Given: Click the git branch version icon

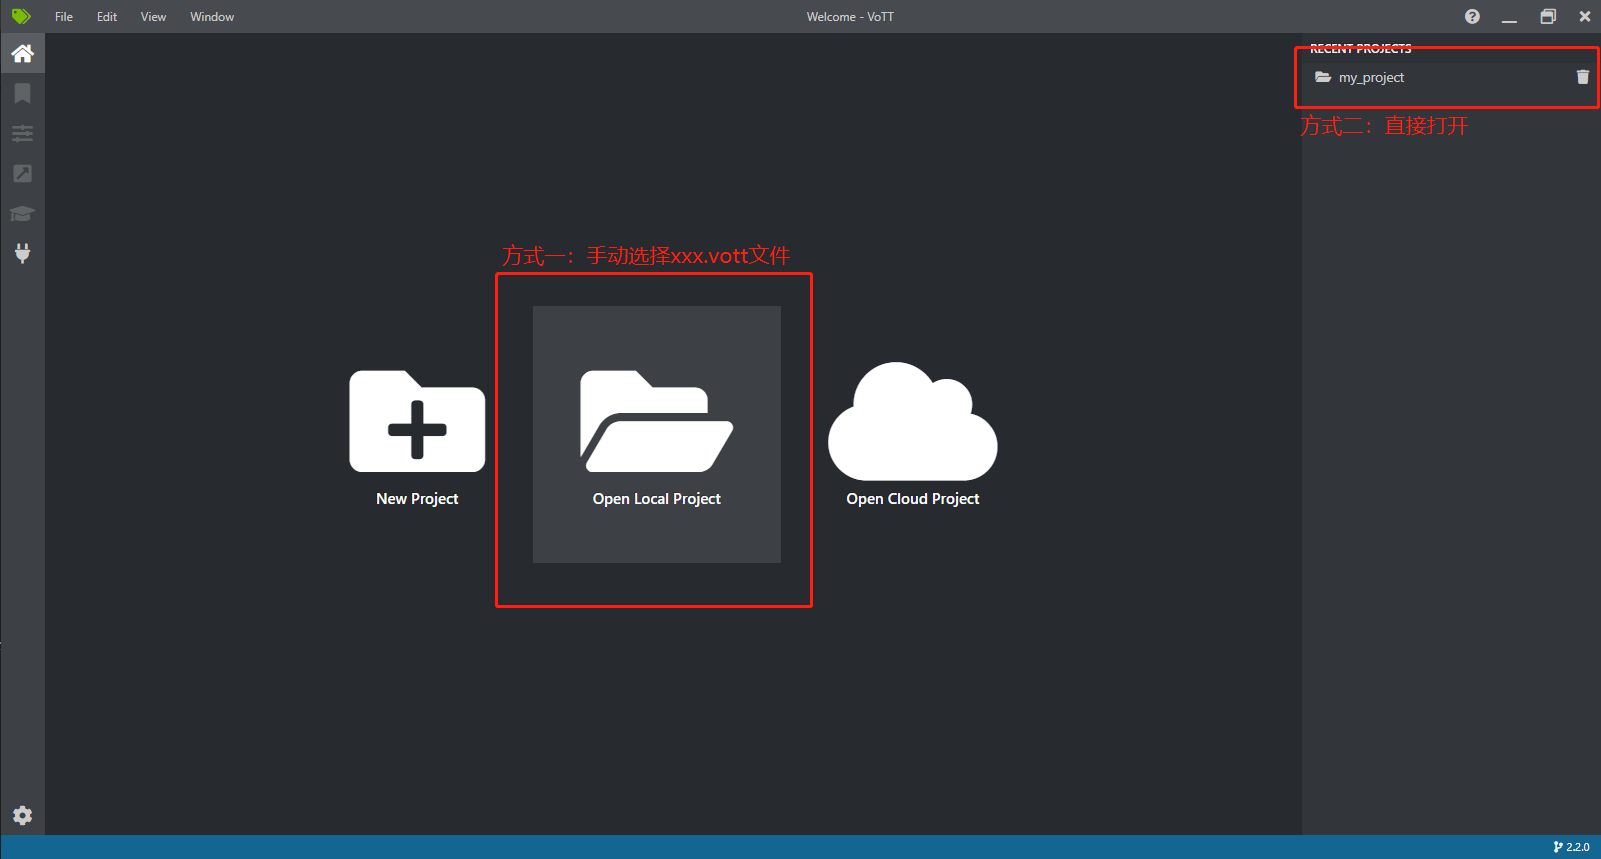Looking at the screenshot, I should tap(1558, 847).
